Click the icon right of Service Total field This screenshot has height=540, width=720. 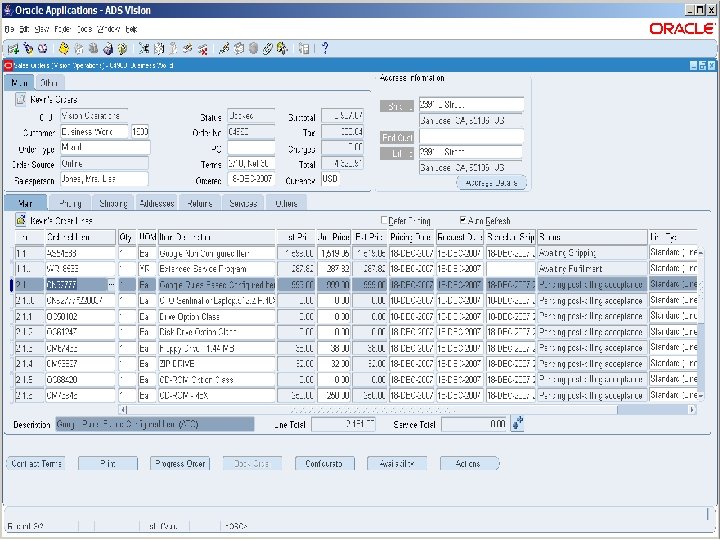point(518,423)
